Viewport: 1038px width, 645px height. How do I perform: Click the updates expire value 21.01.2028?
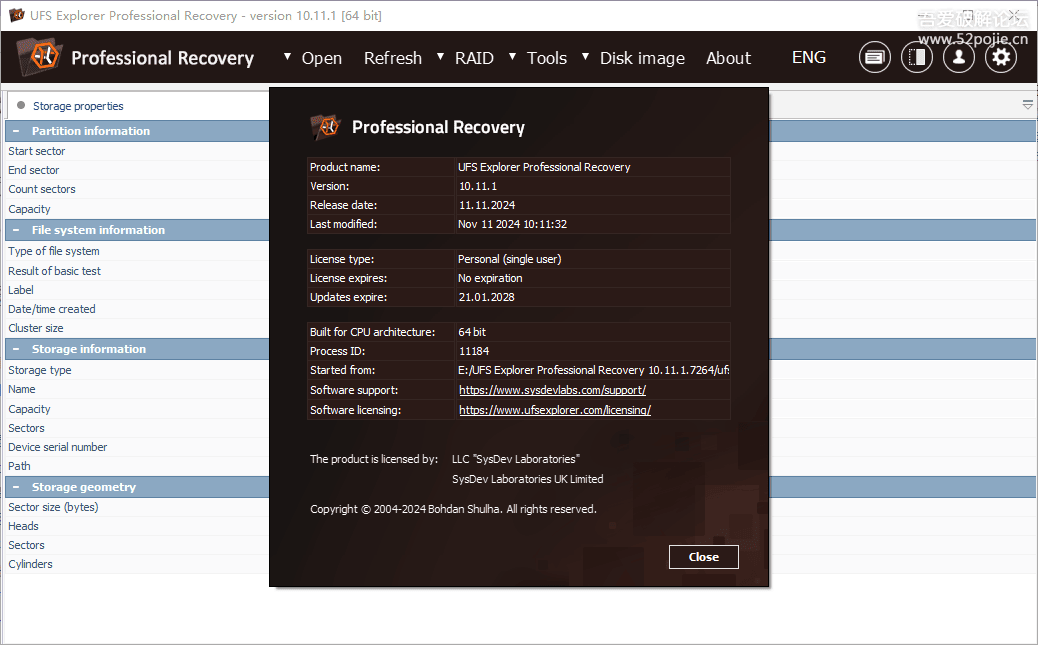487,297
